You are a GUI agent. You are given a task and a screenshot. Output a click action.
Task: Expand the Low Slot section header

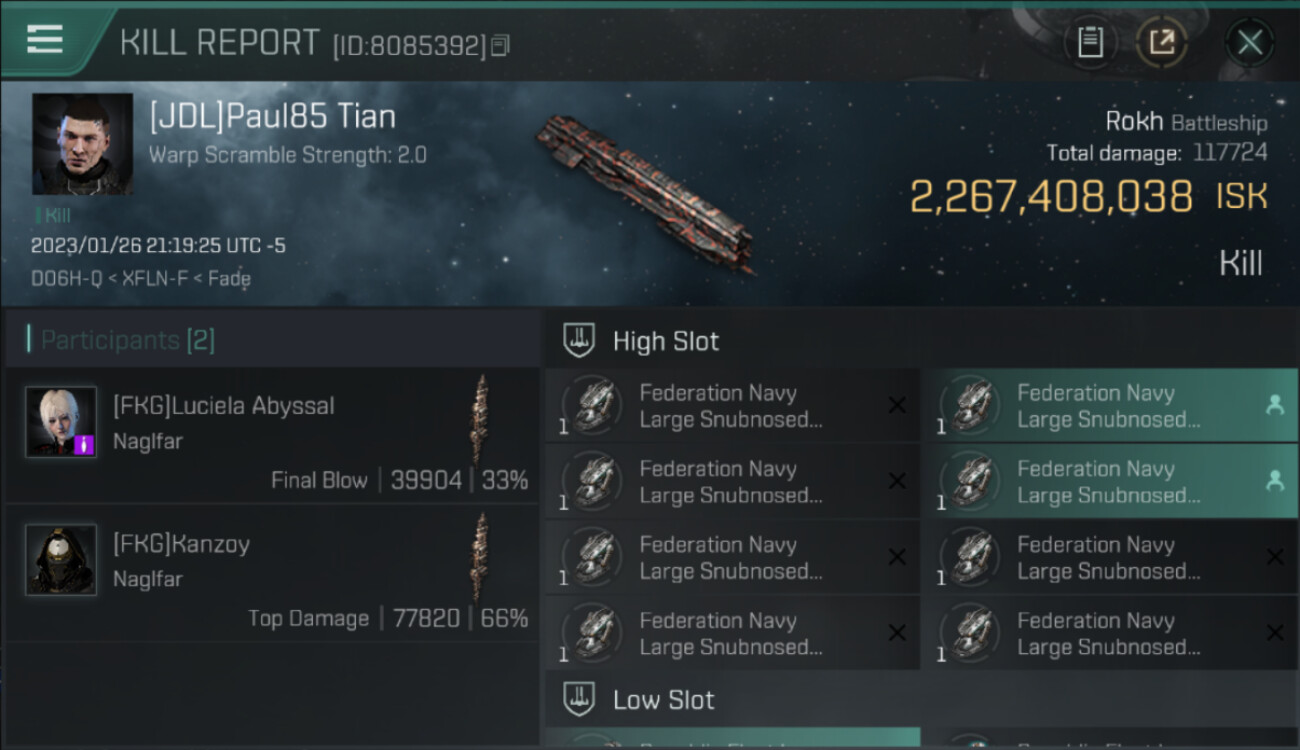663,699
